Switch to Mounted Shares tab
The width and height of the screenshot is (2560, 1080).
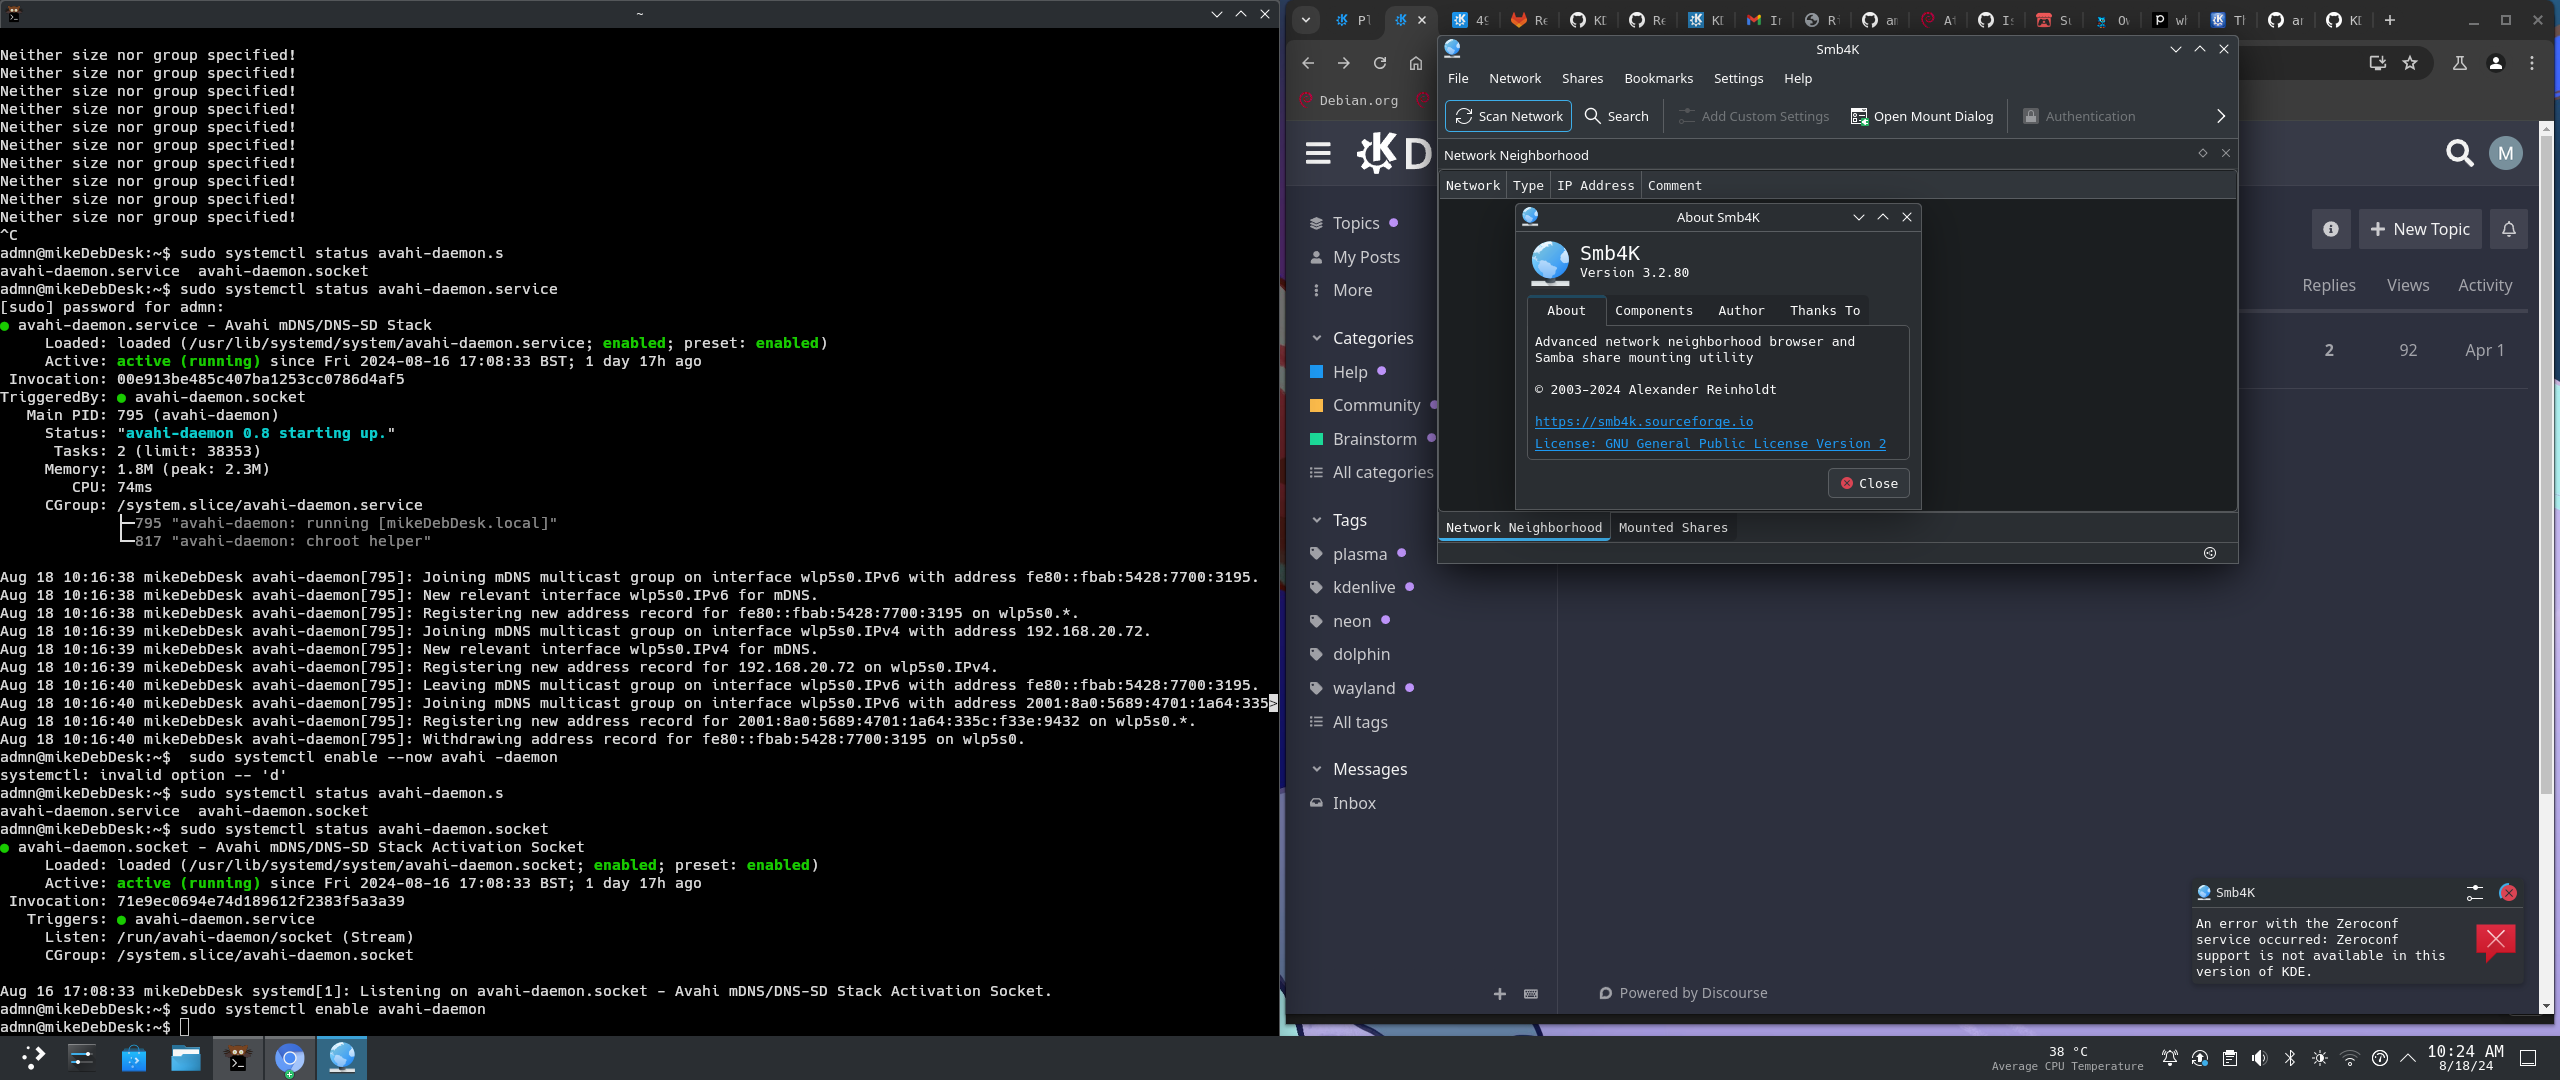click(1672, 528)
